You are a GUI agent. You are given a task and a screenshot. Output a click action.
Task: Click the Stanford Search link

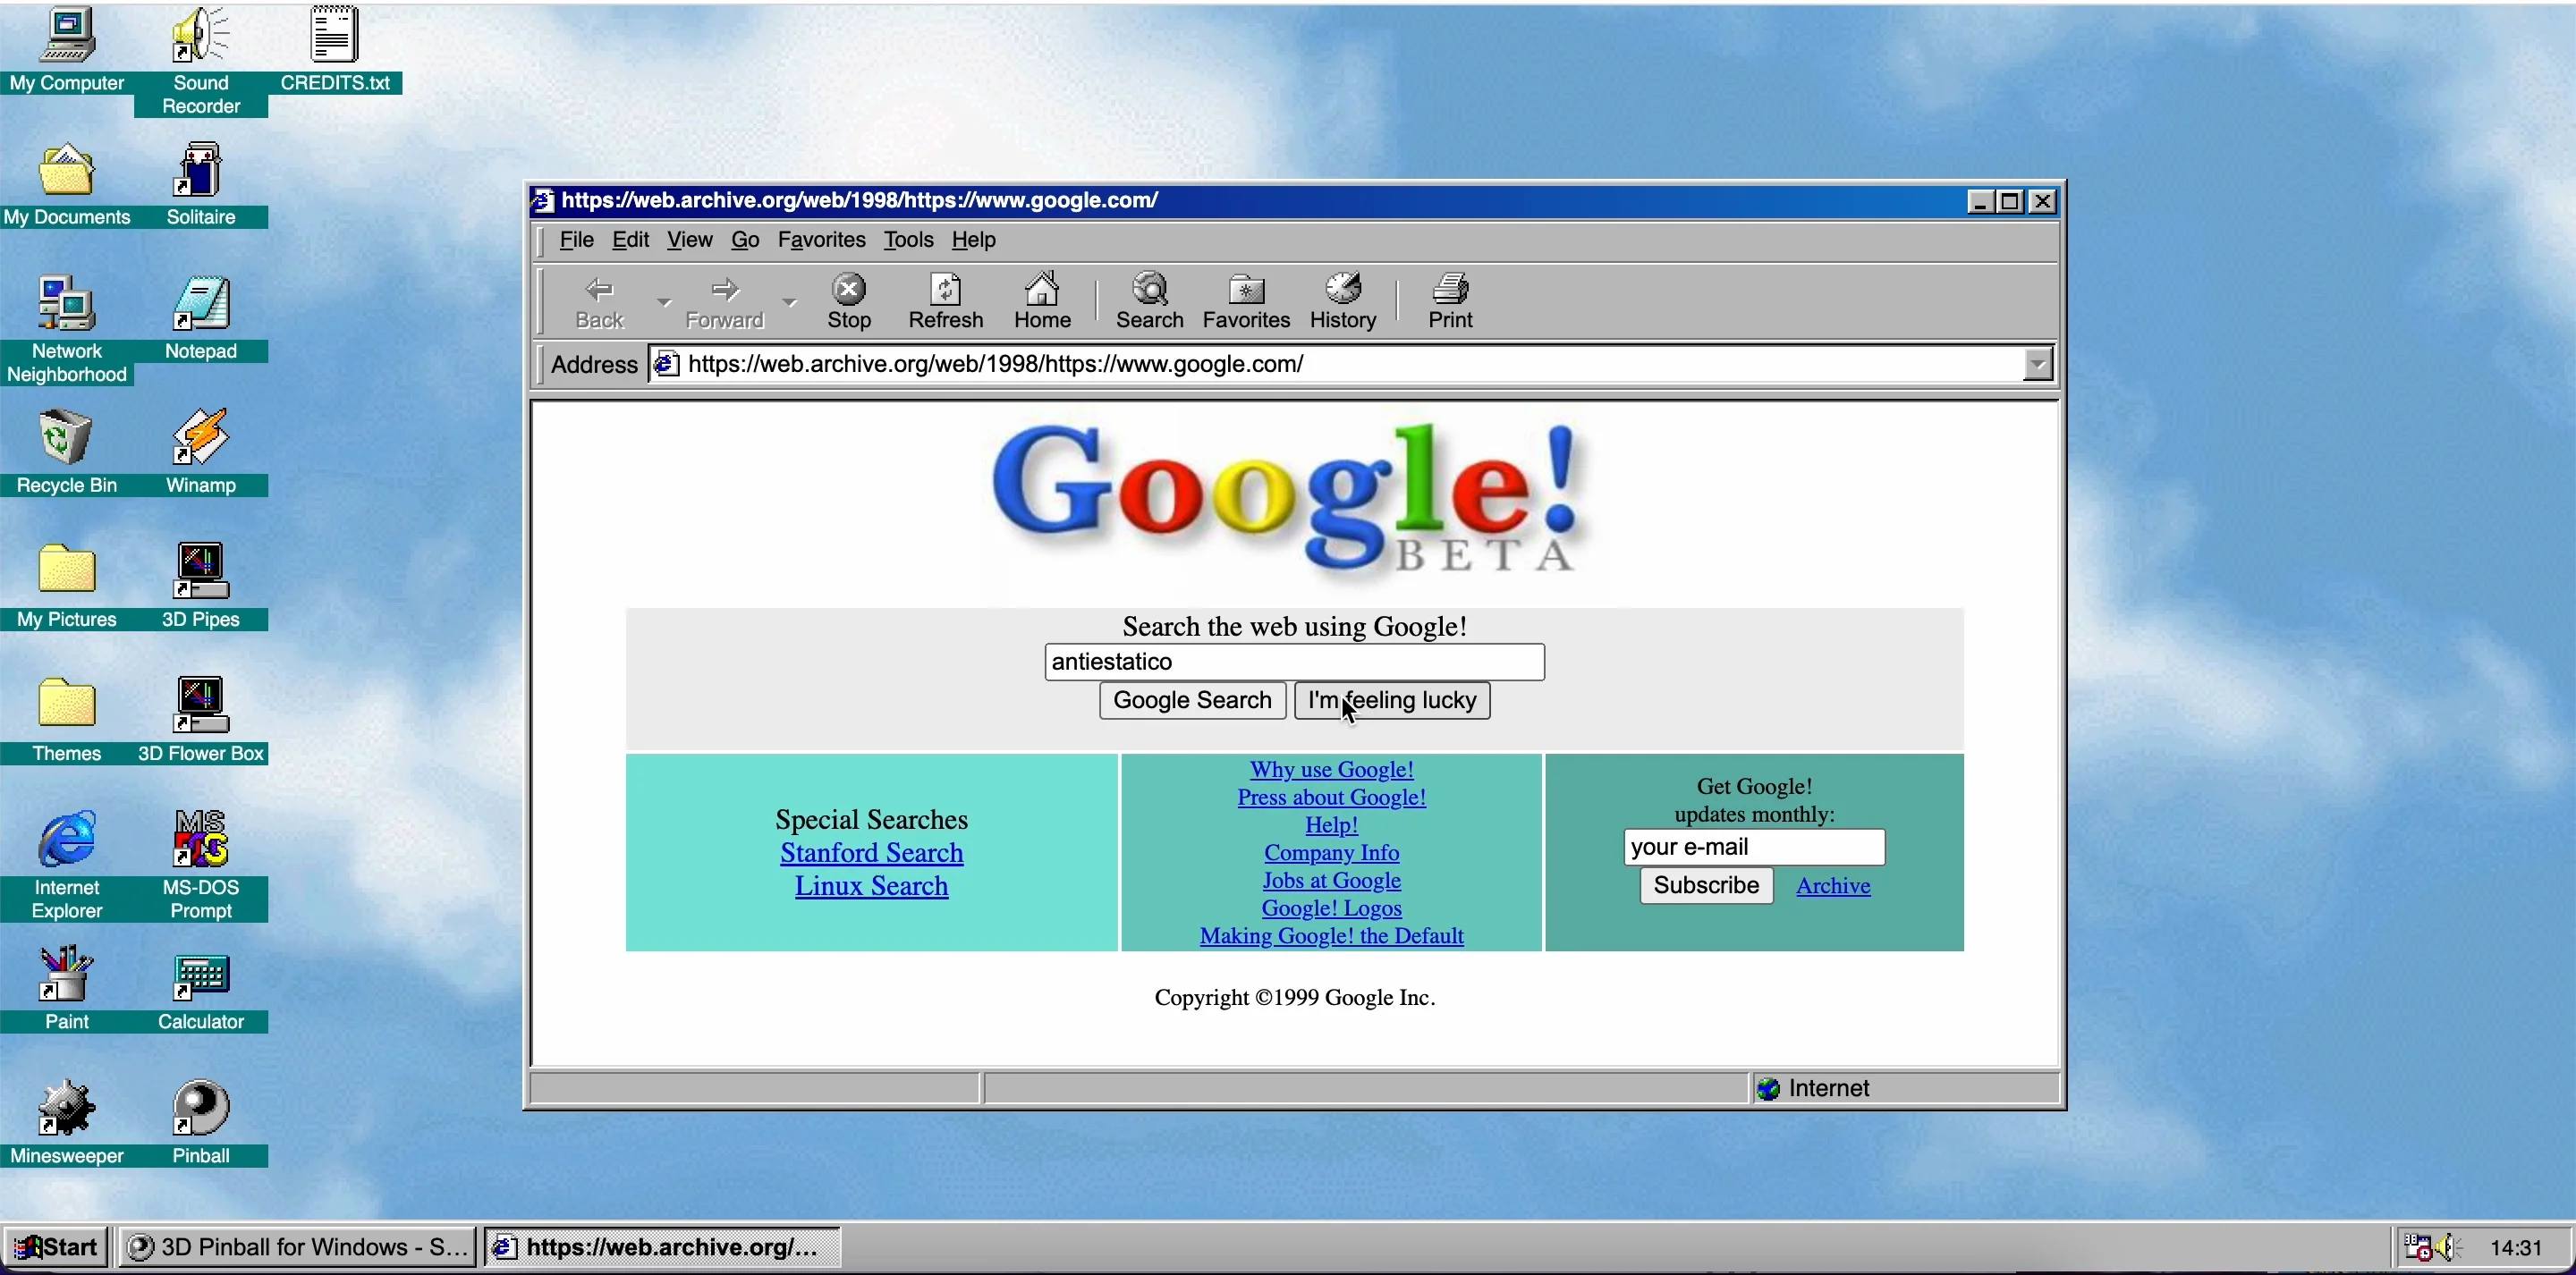pos(870,851)
